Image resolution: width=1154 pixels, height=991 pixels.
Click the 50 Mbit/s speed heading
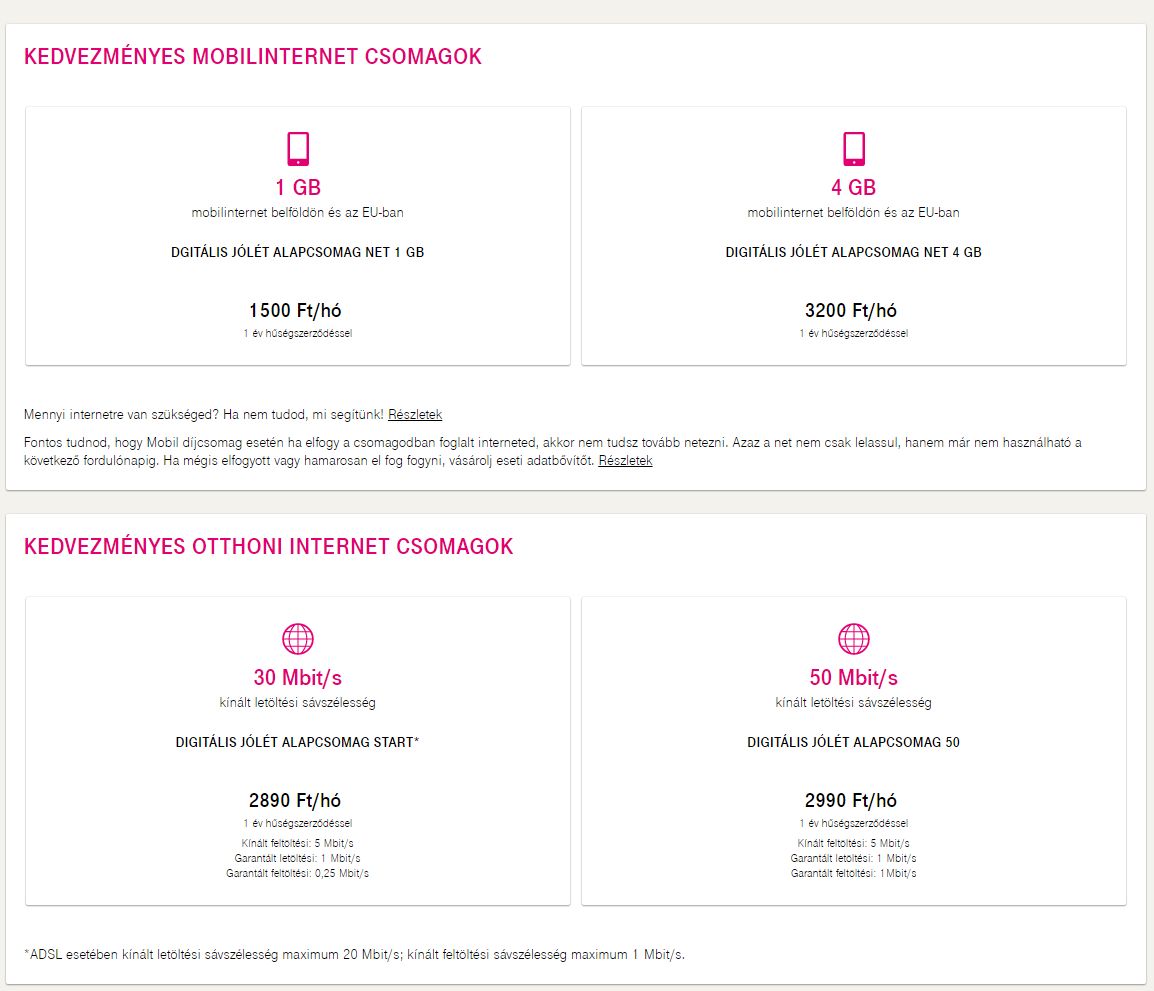coord(853,678)
